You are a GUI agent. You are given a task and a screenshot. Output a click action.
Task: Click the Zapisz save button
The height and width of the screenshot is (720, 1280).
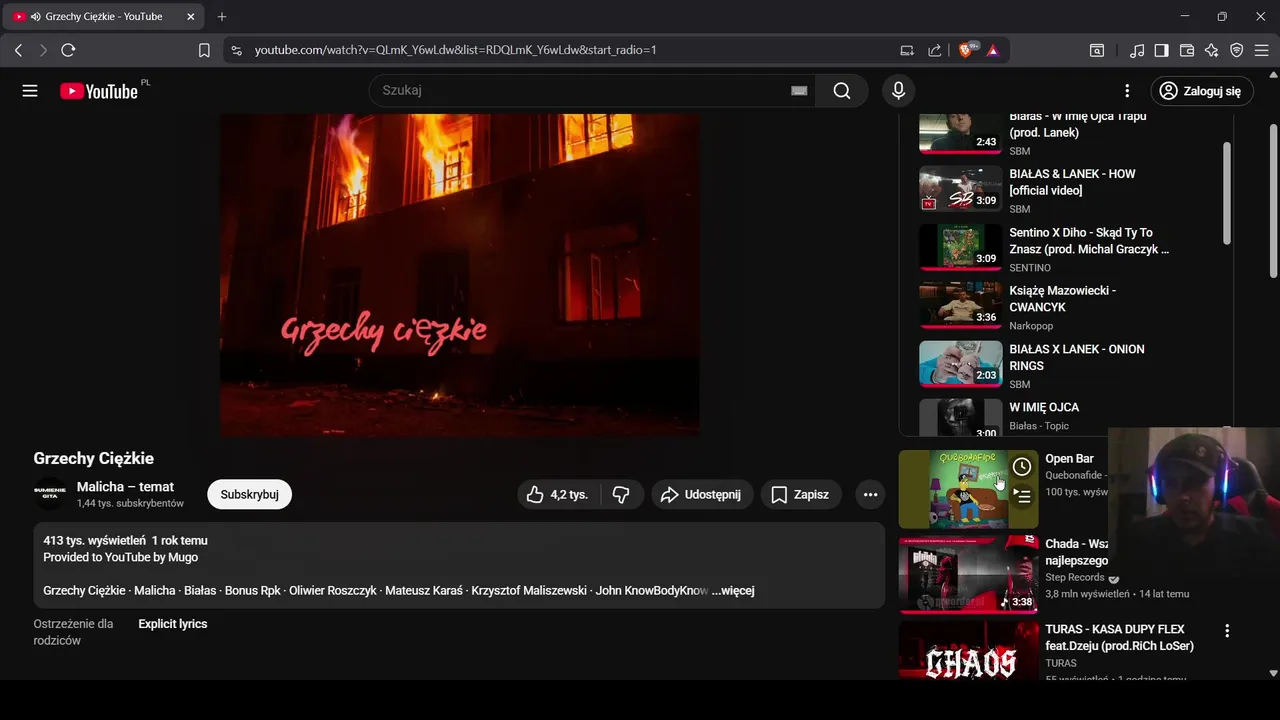pyautogui.click(x=801, y=494)
